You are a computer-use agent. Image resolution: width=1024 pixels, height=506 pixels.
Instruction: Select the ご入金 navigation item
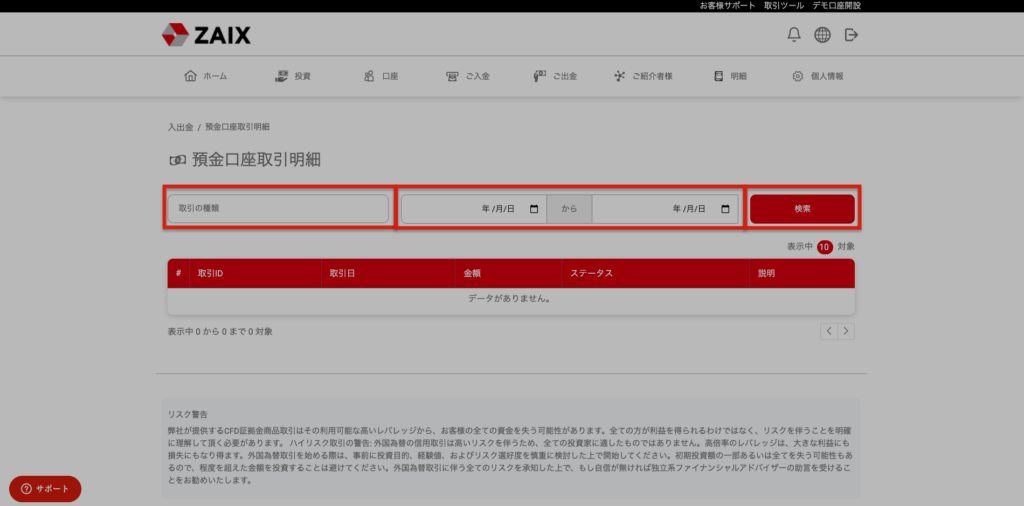[468, 76]
